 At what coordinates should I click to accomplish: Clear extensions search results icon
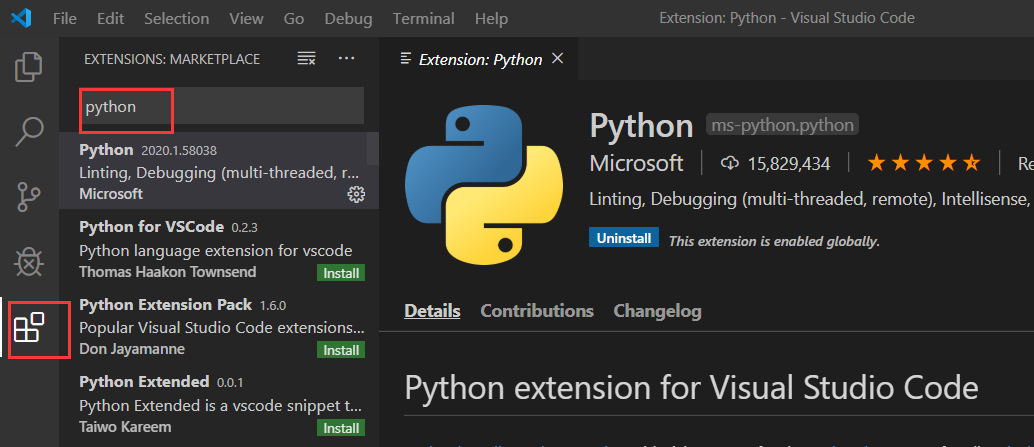[x=307, y=59]
